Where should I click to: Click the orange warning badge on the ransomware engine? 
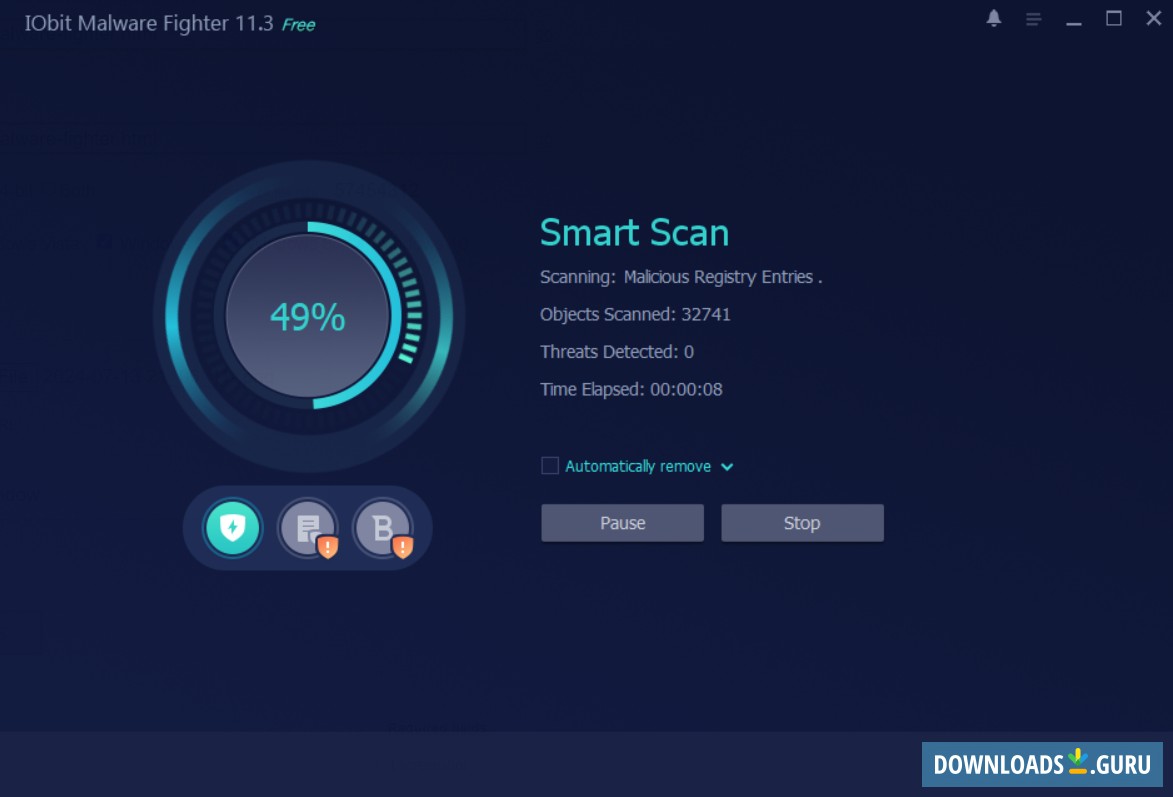[x=329, y=545]
